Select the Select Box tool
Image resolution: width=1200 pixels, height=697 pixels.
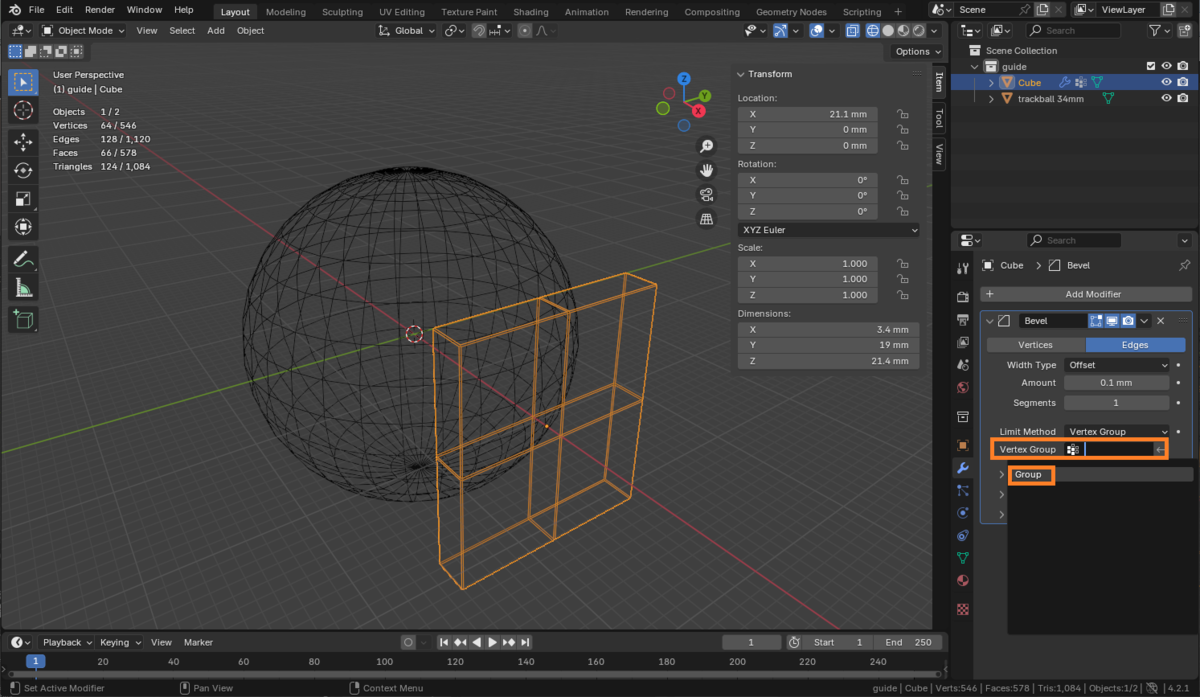[23, 82]
